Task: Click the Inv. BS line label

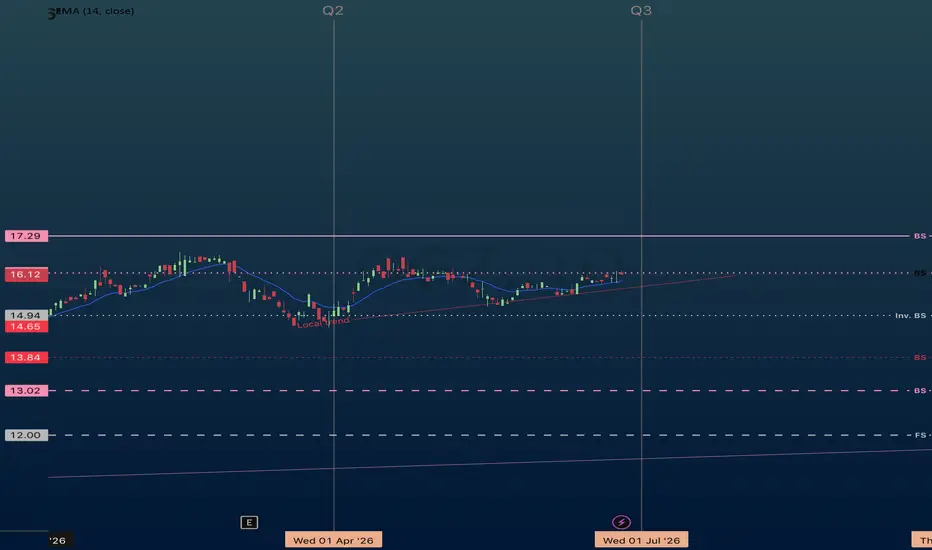Action: [911, 316]
